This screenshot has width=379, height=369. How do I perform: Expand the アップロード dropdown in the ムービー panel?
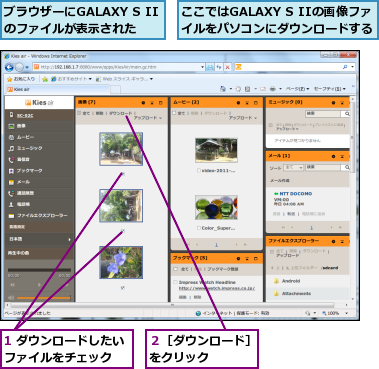(243, 118)
